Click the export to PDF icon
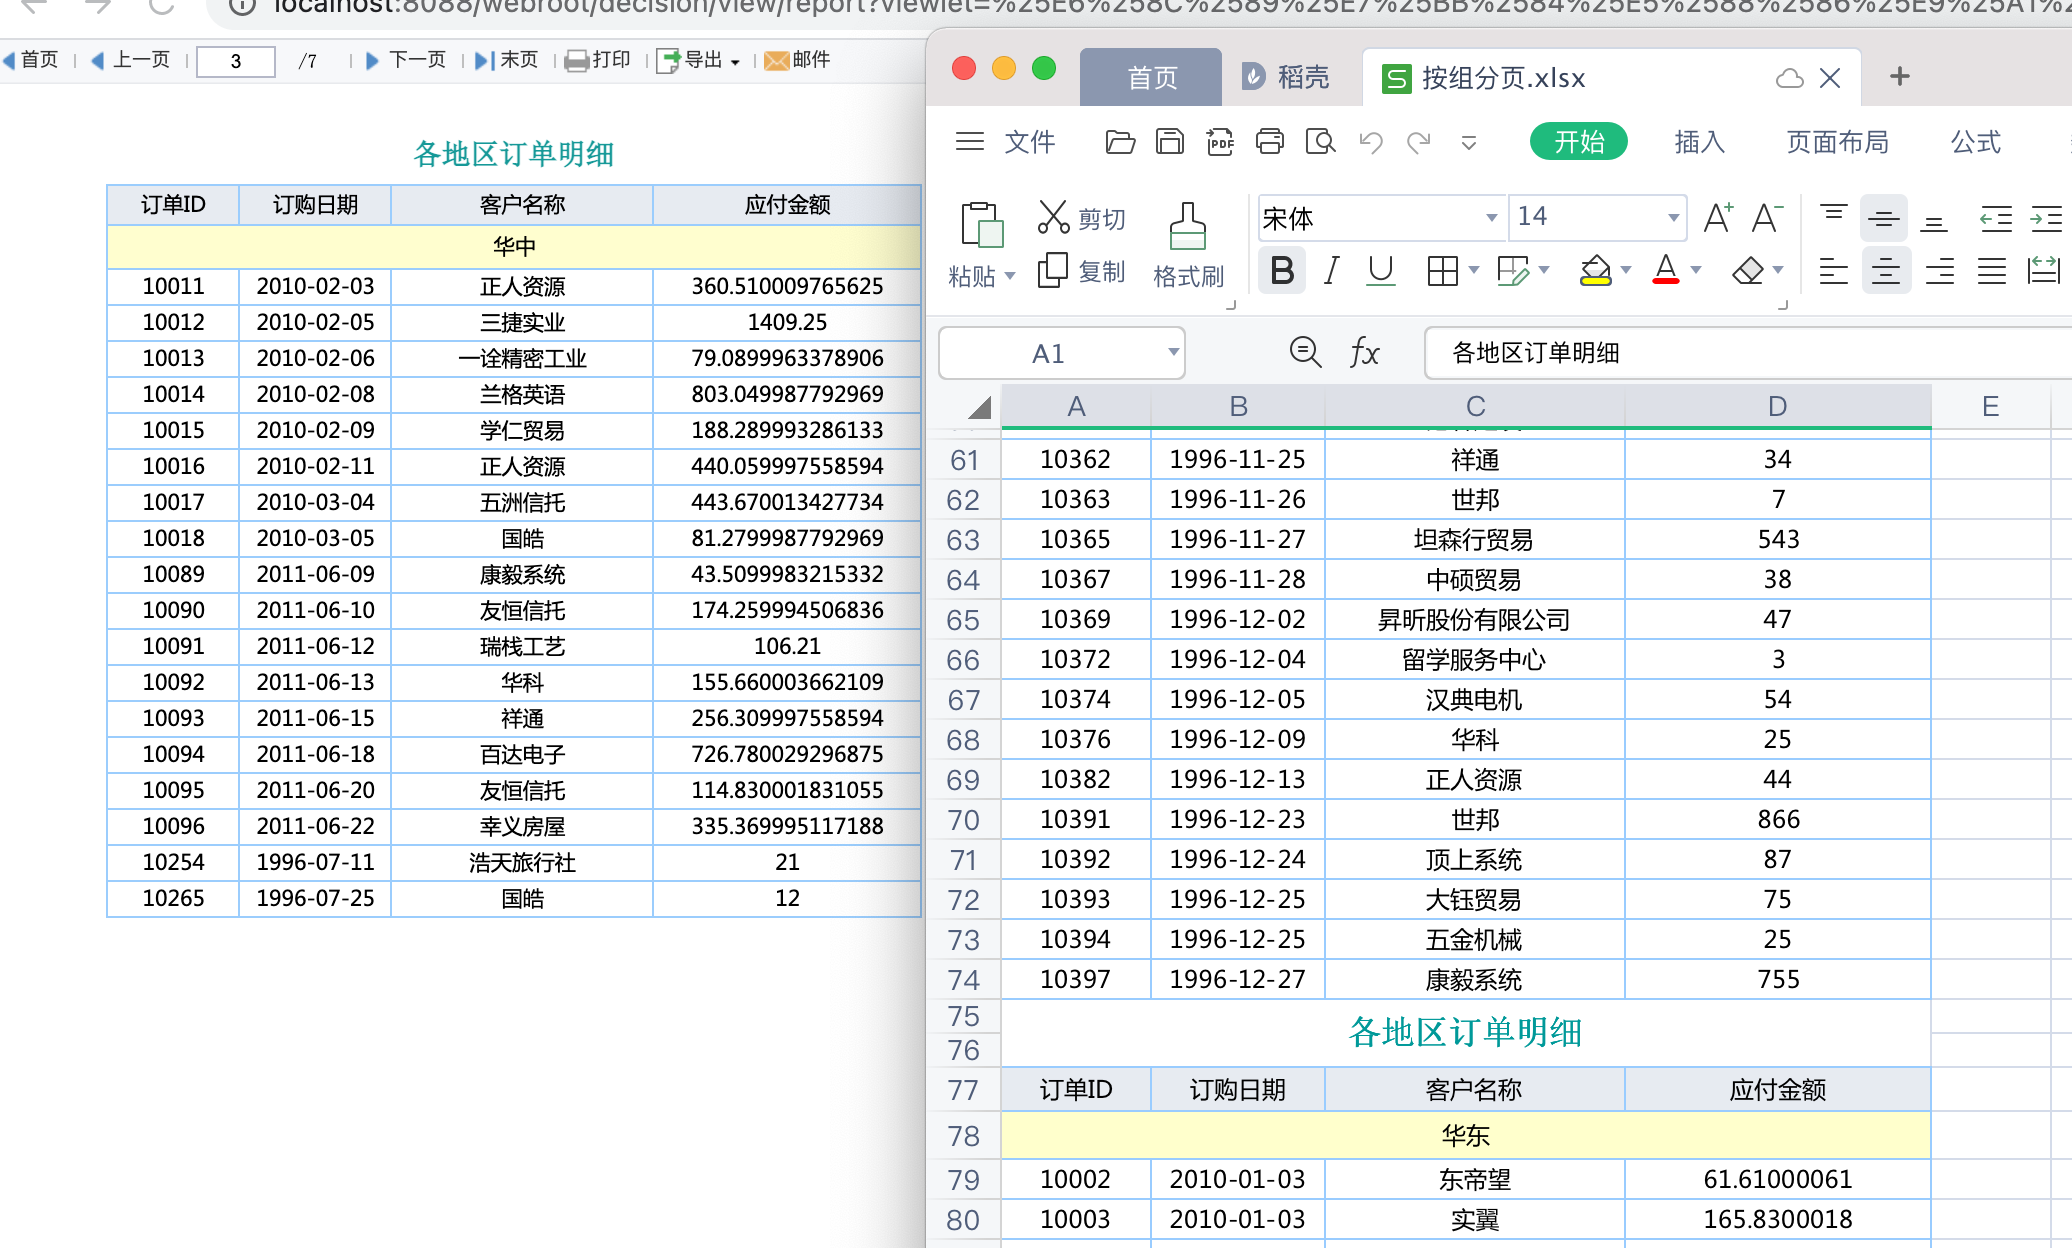The height and width of the screenshot is (1248, 2072). [x=1220, y=142]
